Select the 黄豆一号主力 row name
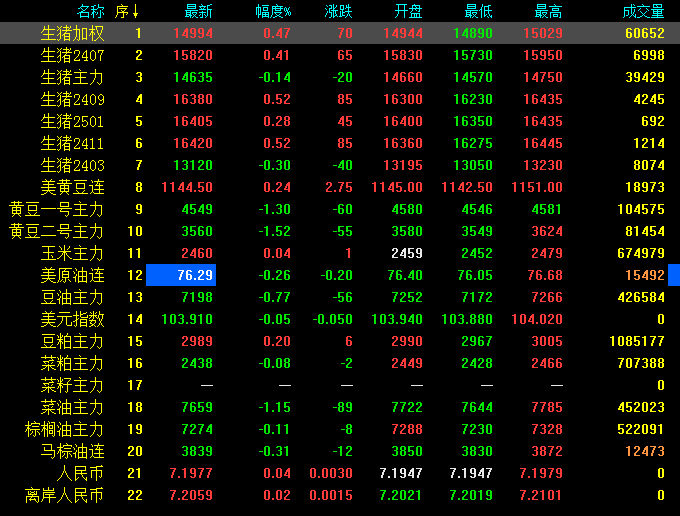The image size is (680, 516). coord(56,209)
